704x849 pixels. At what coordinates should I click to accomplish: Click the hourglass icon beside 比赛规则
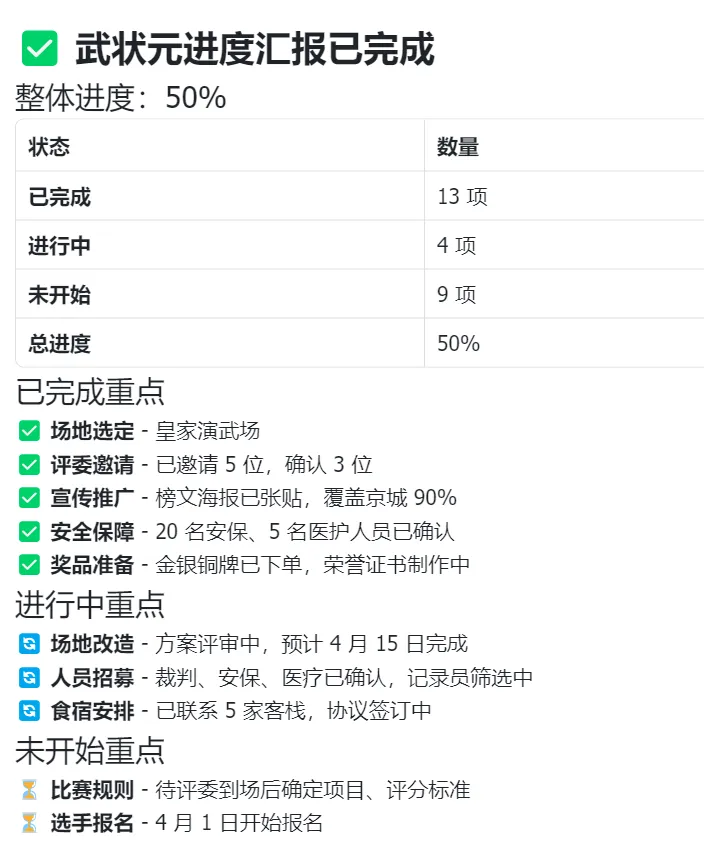pos(29,790)
